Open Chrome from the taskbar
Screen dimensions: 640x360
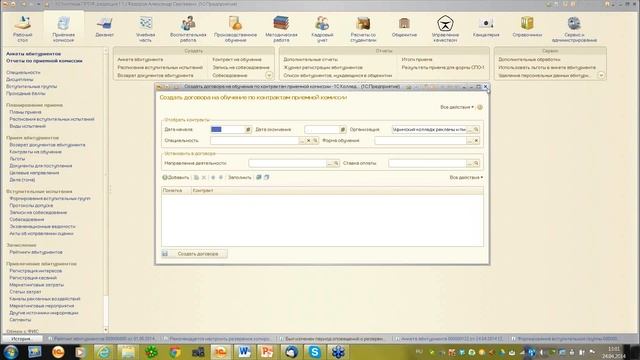point(175,352)
